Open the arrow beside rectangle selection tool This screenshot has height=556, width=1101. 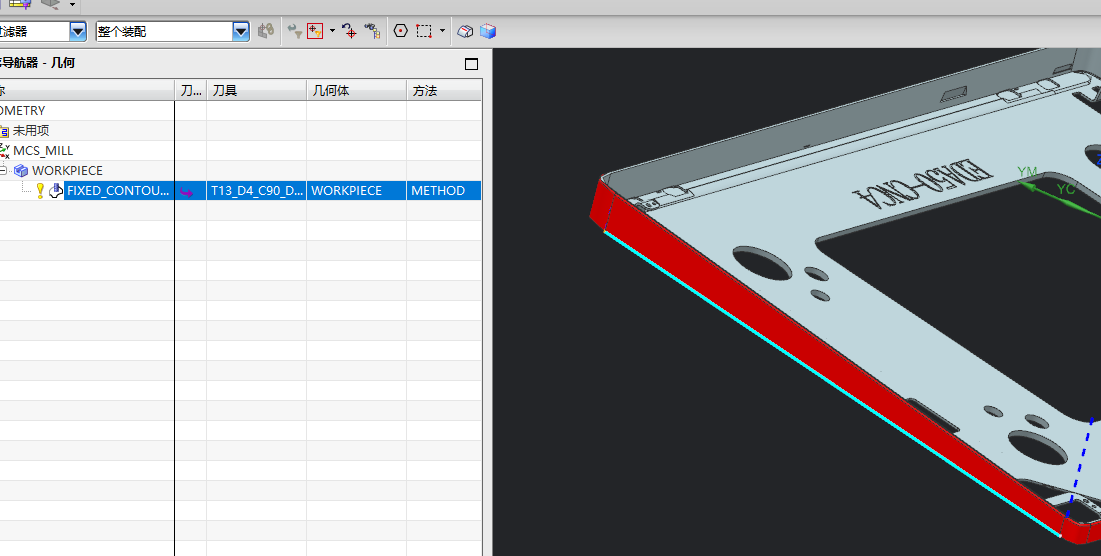(x=442, y=31)
